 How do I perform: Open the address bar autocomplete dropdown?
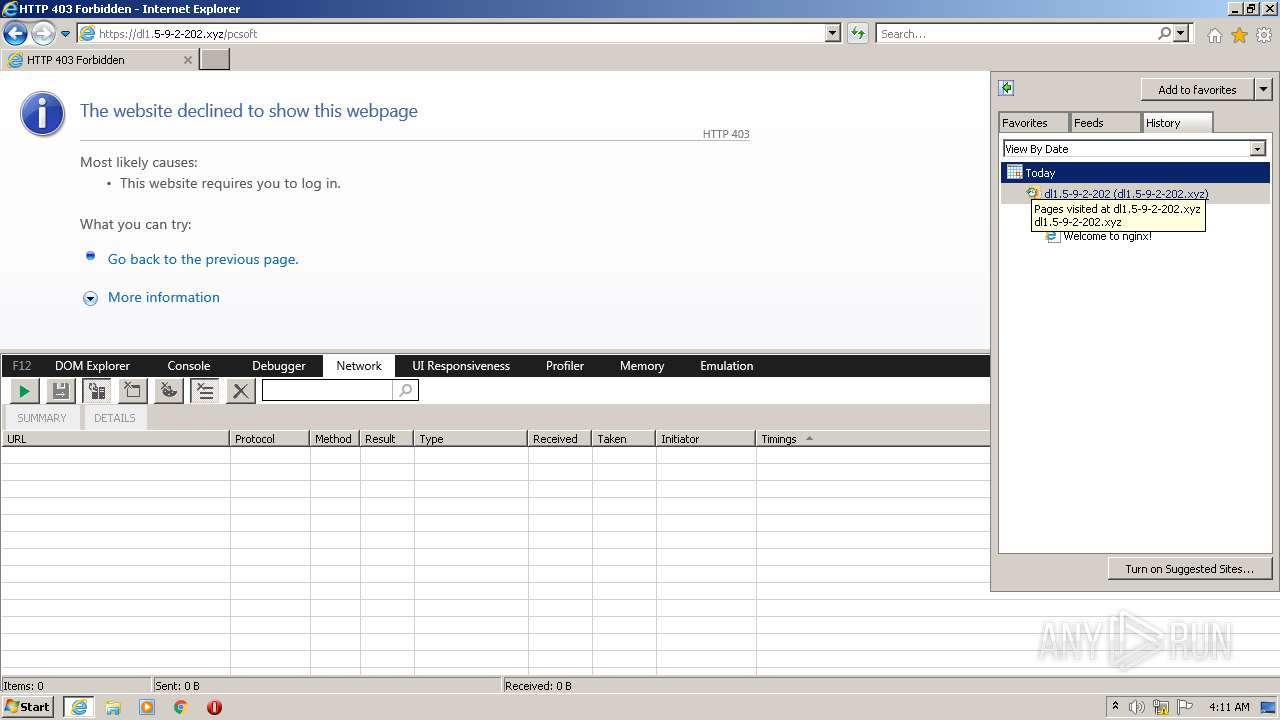pyautogui.click(x=833, y=33)
